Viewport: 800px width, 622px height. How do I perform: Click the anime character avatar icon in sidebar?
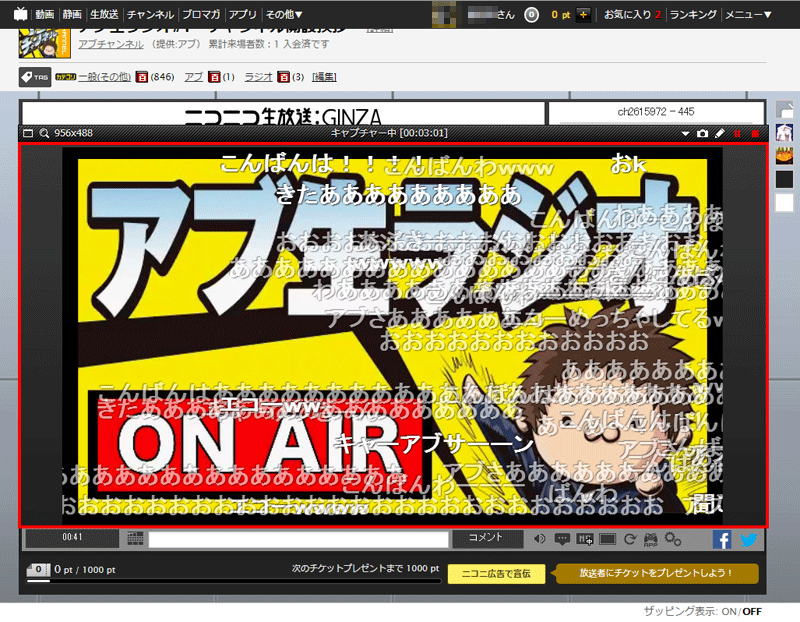point(785,133)
